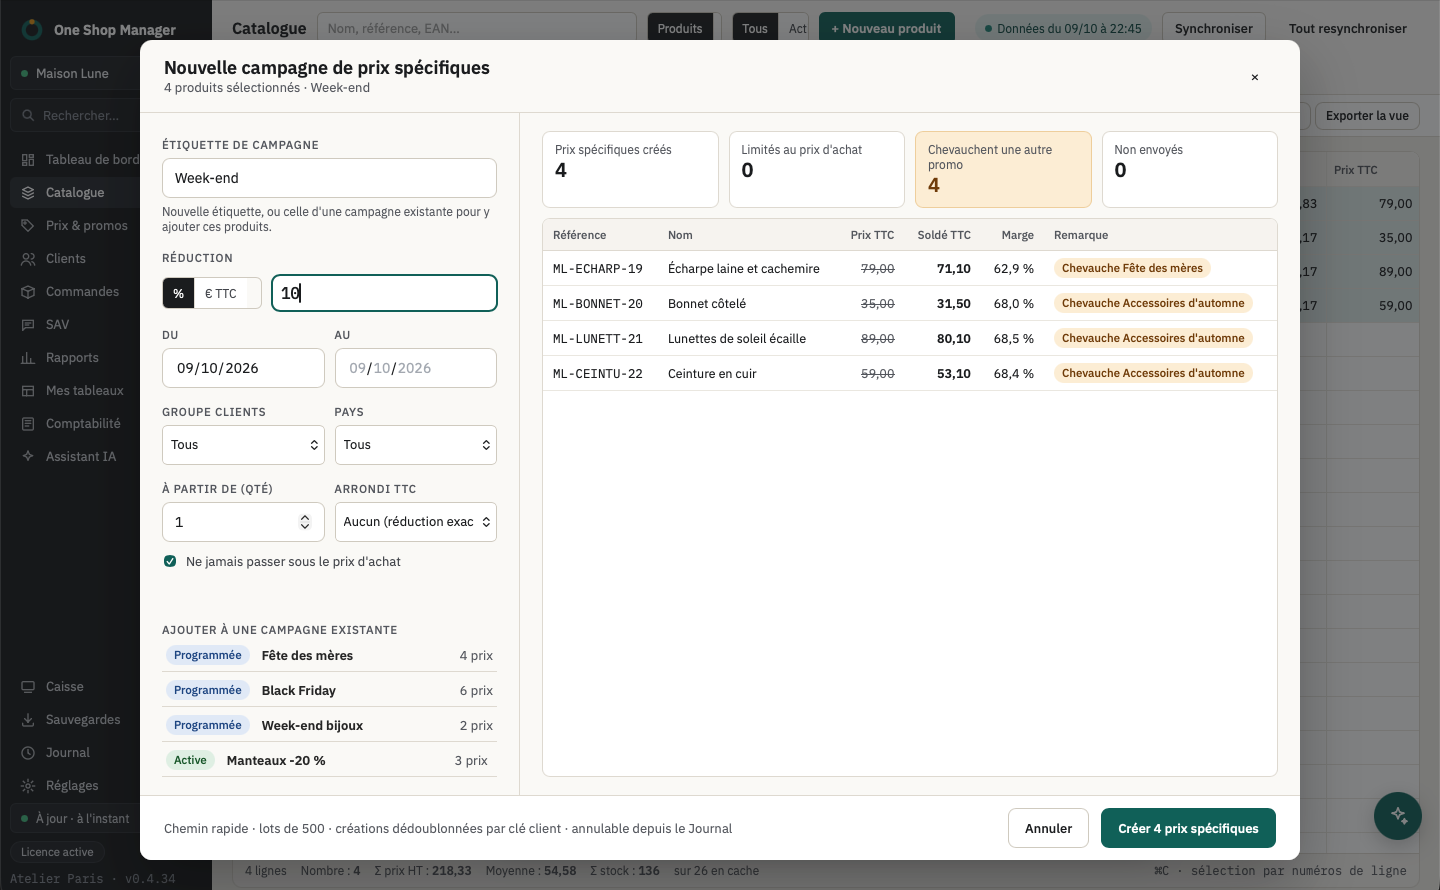This screenshot has height=890, width=1440.
Task: Click the Journal clock icon in the sidebar
Action: click(x=28, y=753)
